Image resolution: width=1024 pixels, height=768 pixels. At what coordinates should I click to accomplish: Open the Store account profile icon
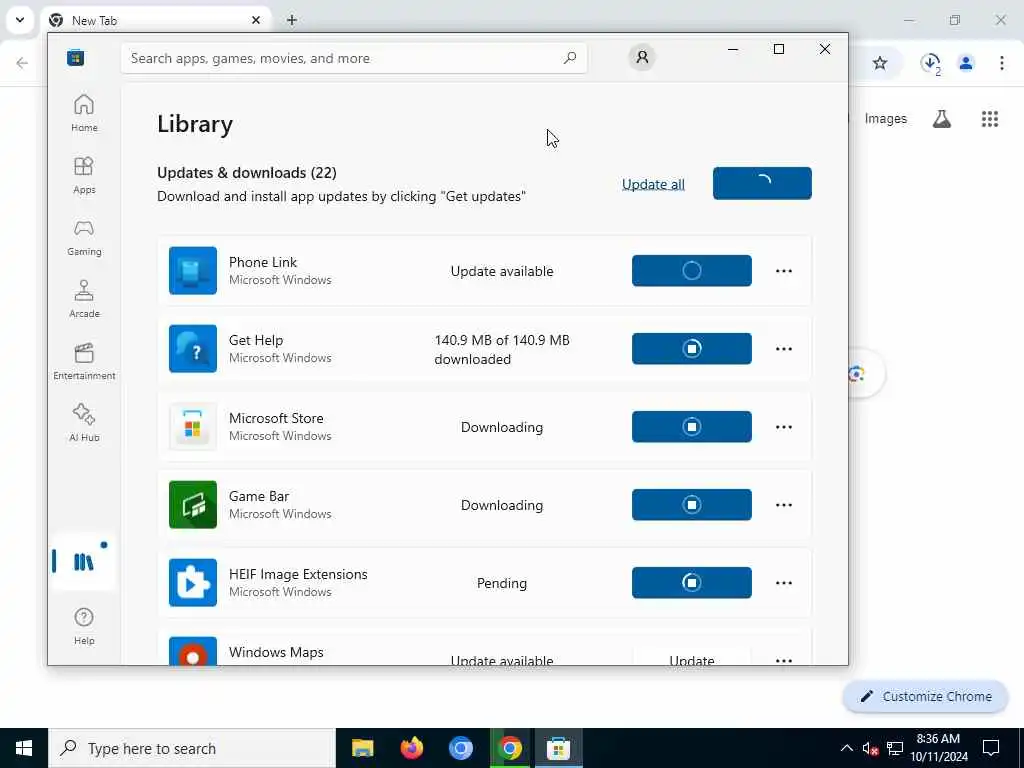pos(642,57)
